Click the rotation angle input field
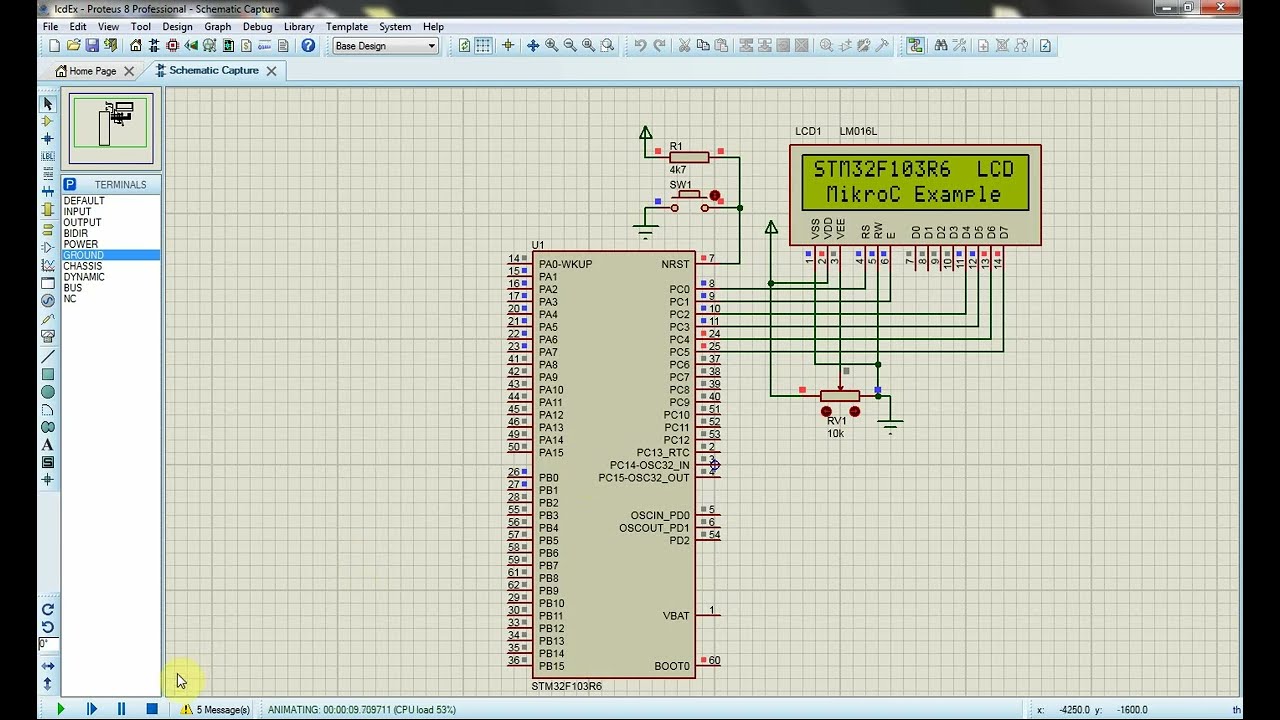 coord(49,645)
